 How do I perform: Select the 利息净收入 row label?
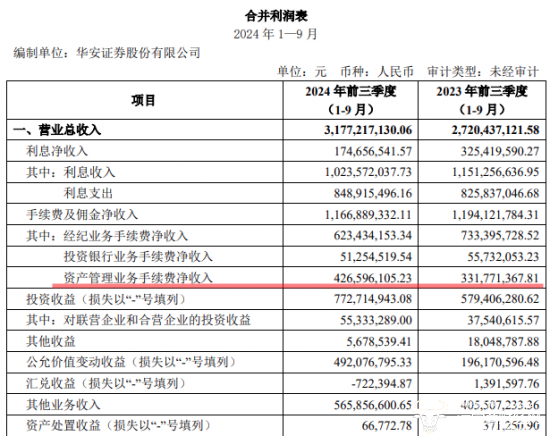(x=57, y=151)
